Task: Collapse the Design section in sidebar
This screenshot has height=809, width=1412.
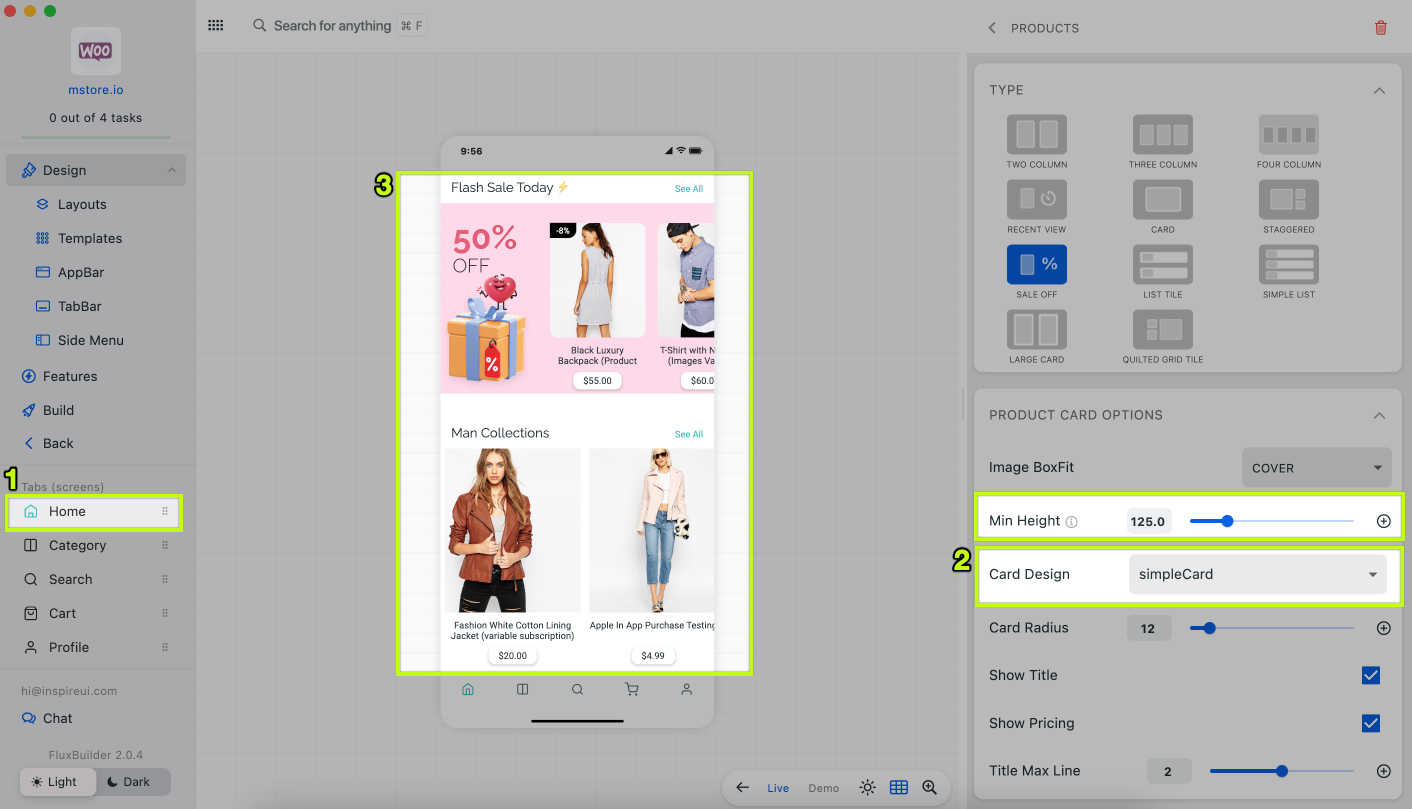Action: tap(171, 171)
